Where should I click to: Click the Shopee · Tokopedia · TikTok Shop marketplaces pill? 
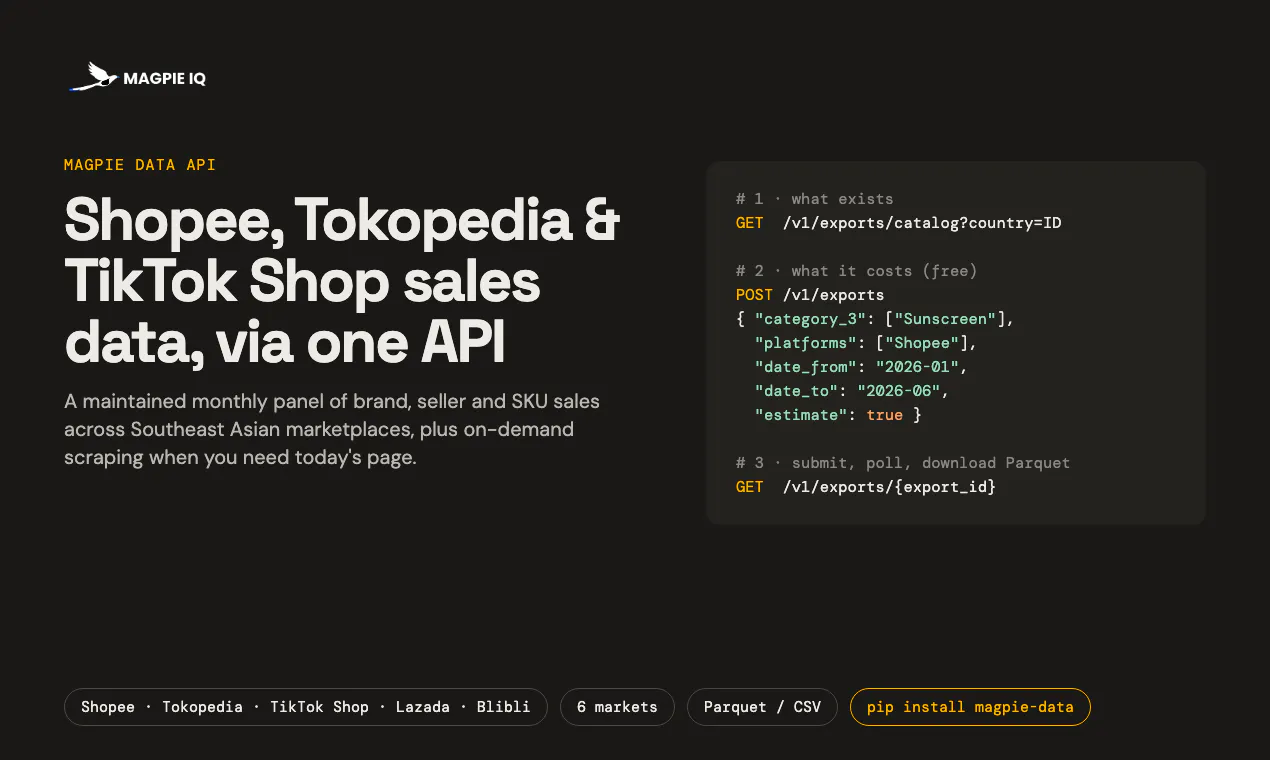[x=306, y=707]
